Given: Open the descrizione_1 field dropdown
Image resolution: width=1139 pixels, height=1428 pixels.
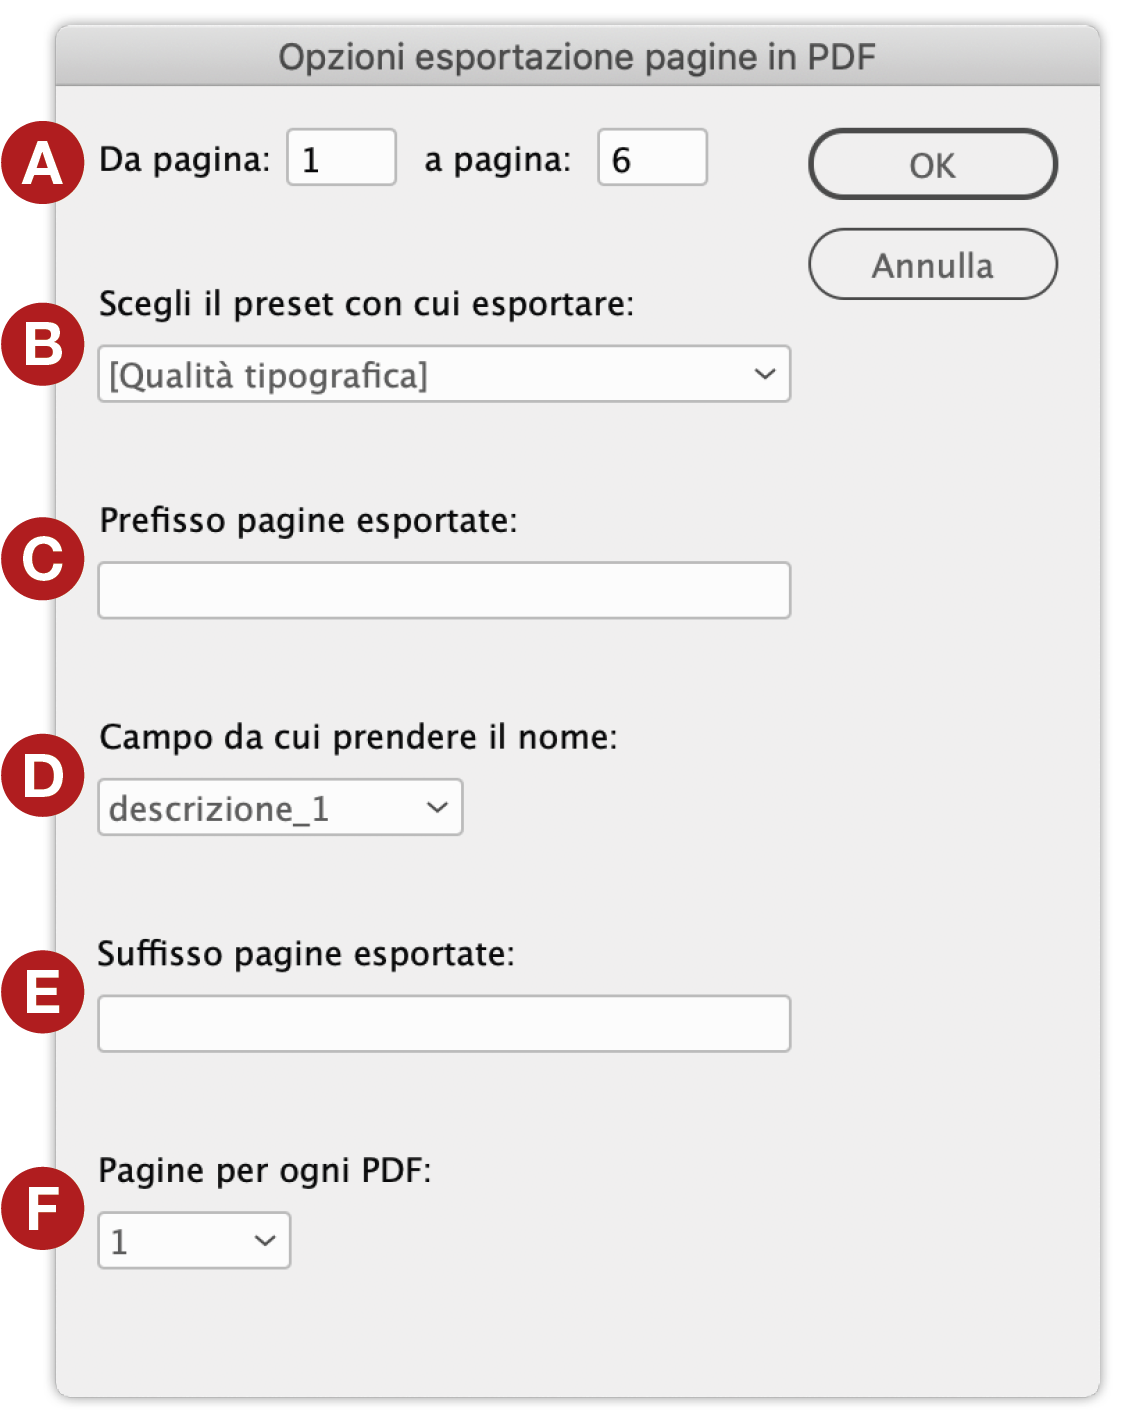Looking at the screenshot, I should coord(280,807).
